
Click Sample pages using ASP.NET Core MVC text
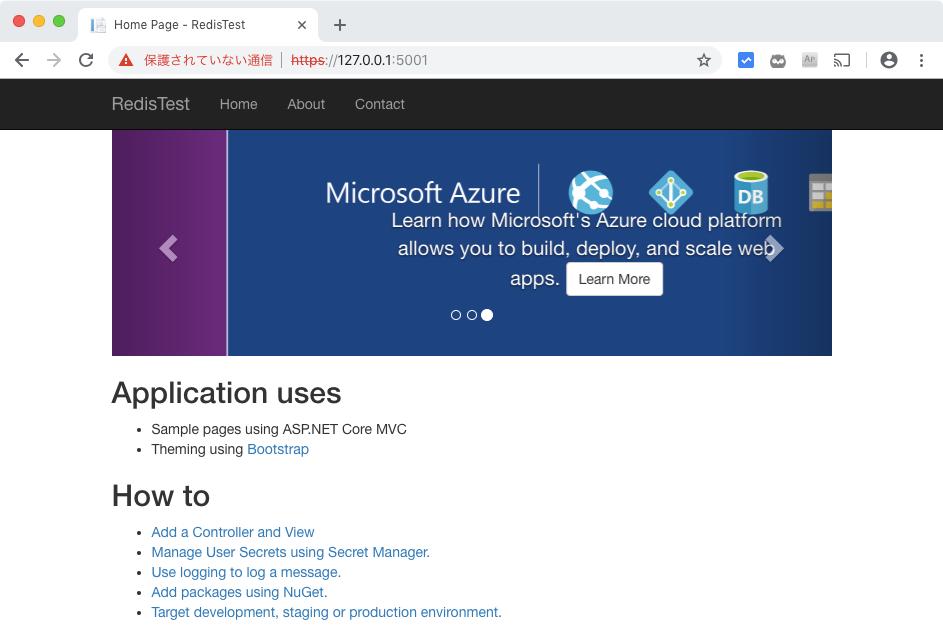(279, 429)
